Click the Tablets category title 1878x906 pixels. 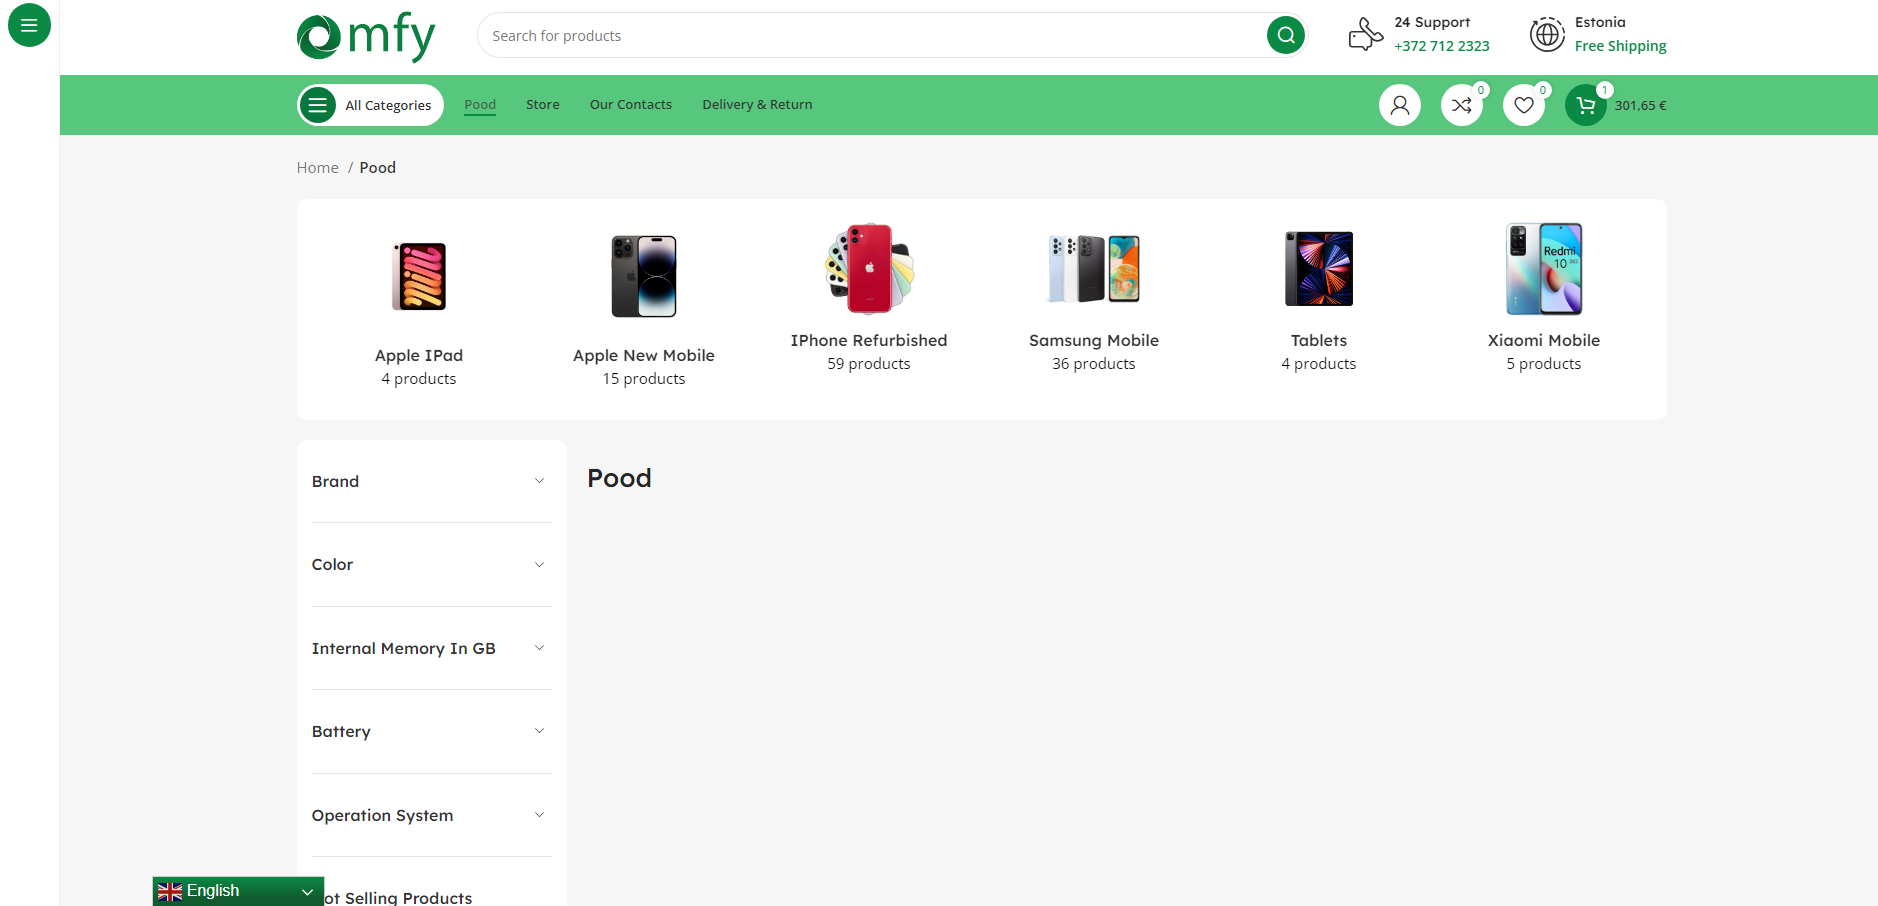(1319, 340)
